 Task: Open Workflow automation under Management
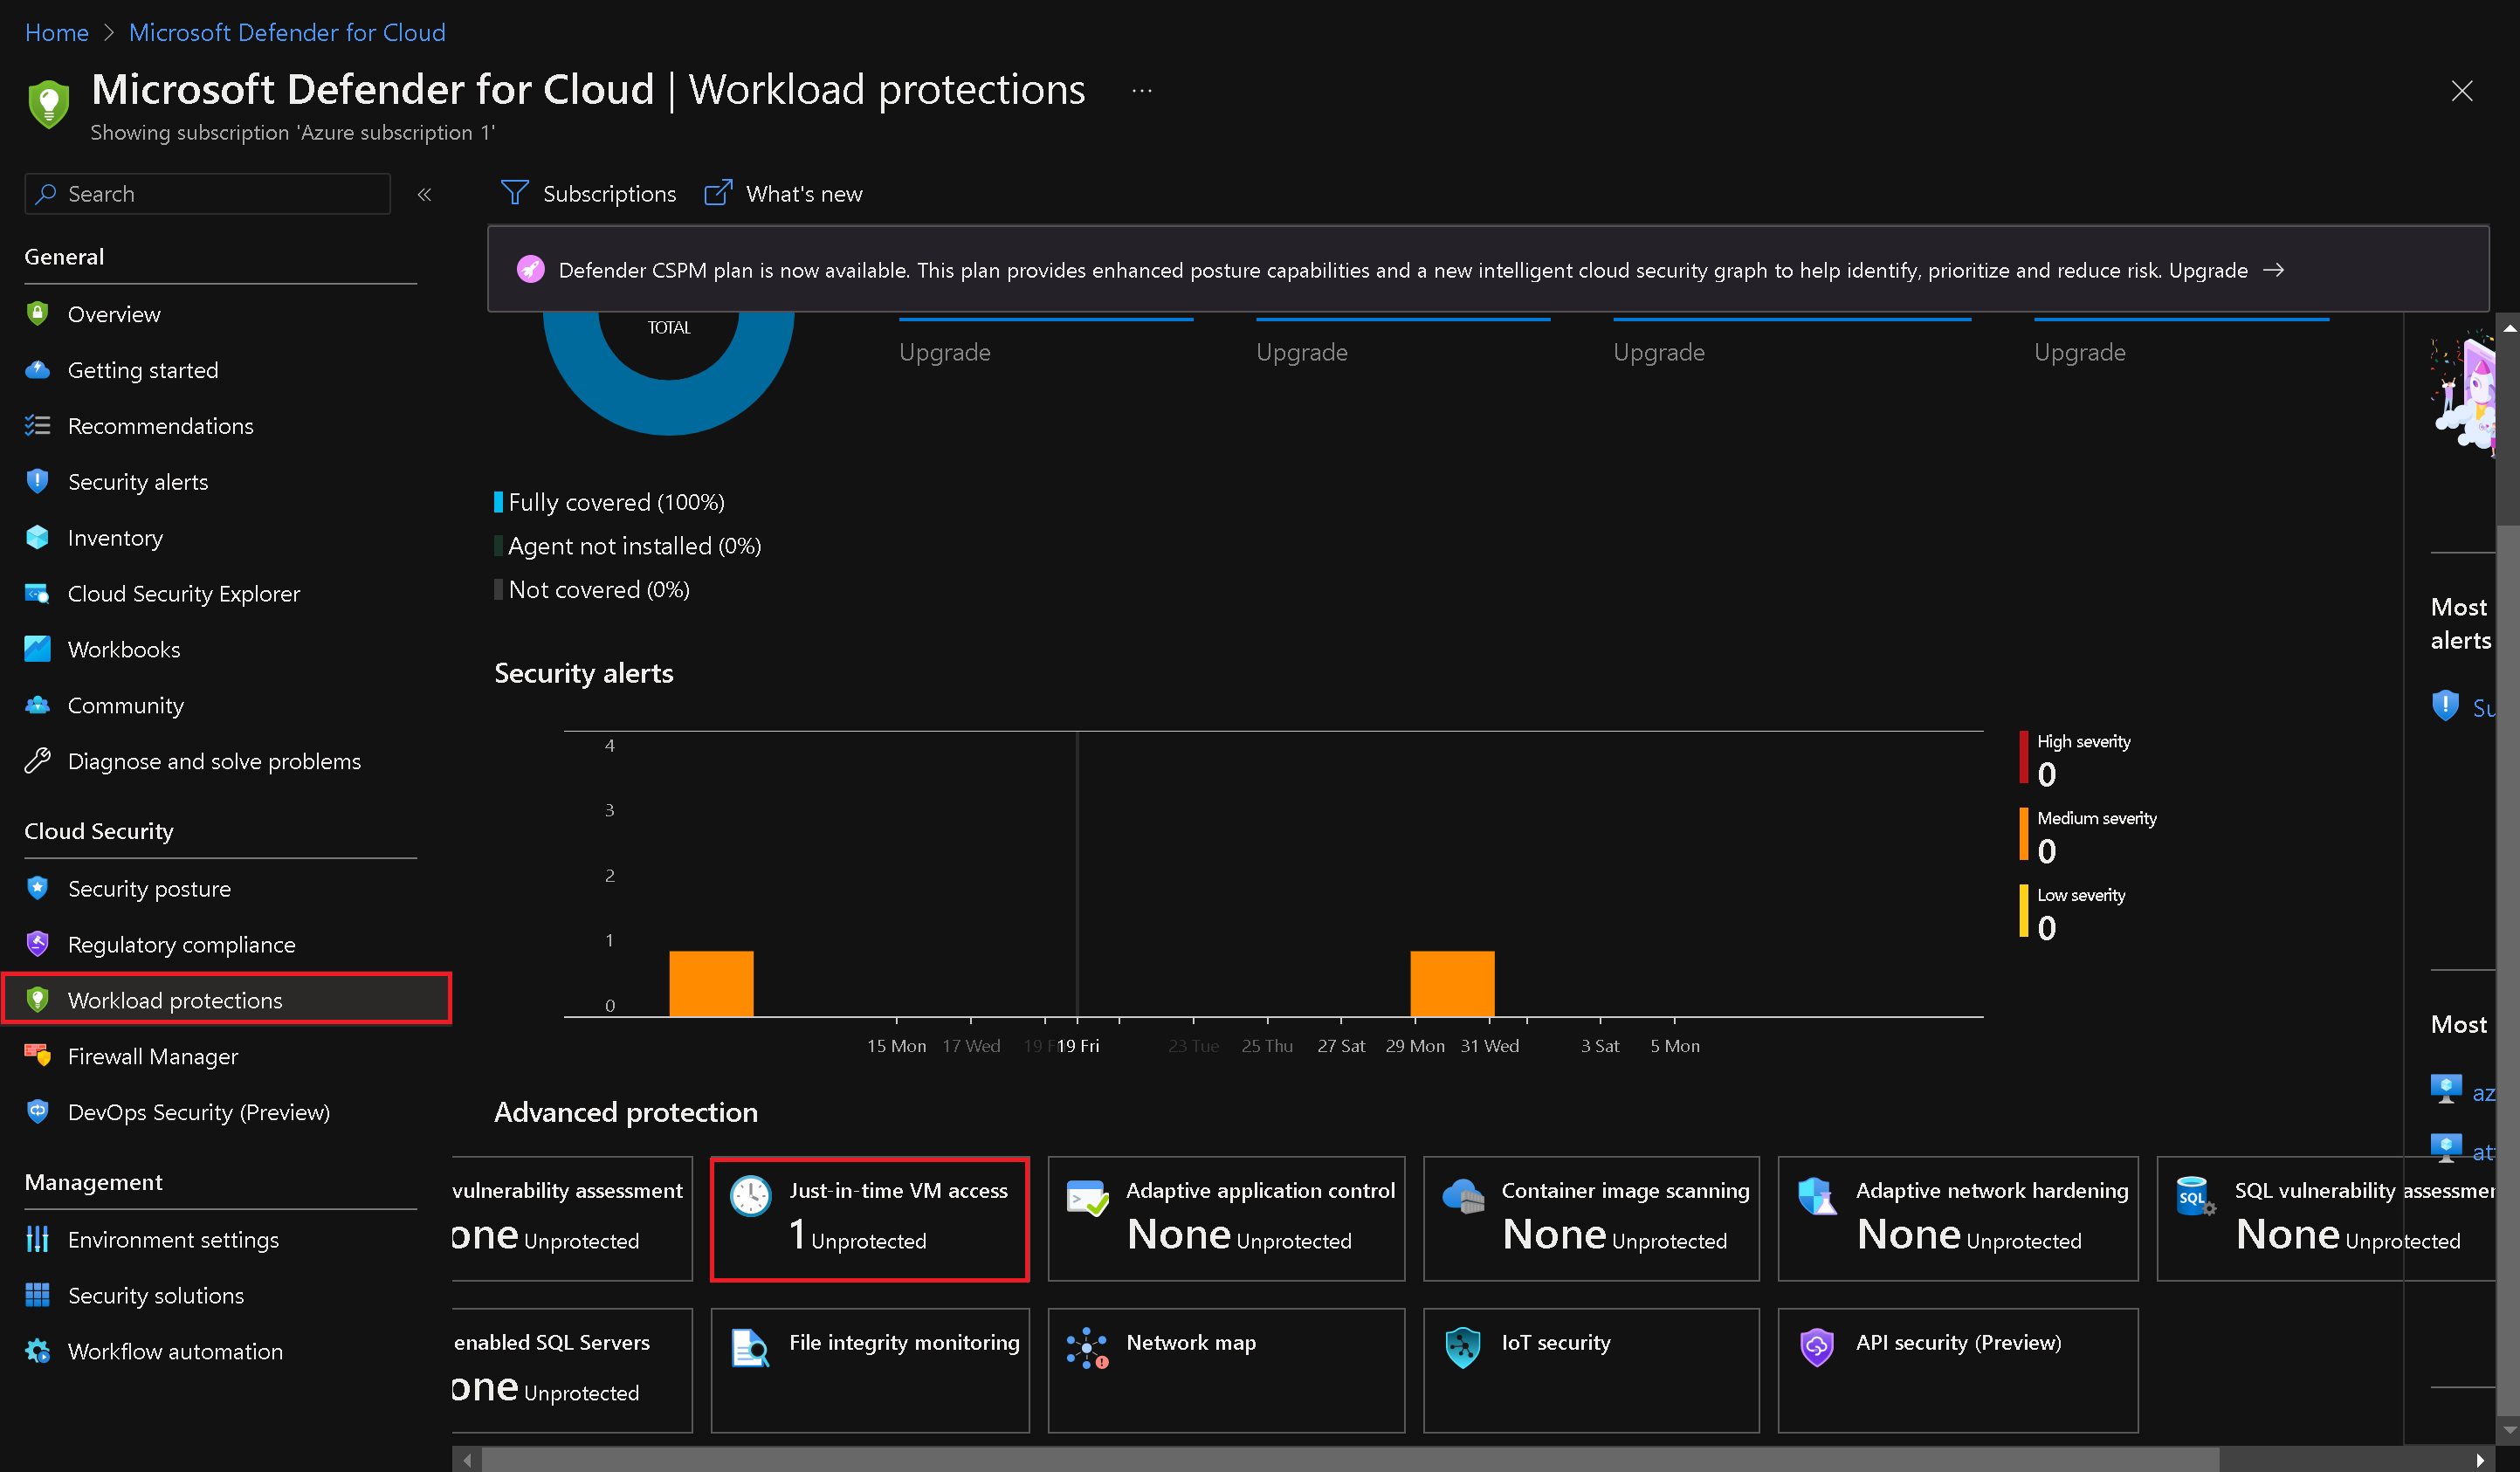click(174, 1351)
